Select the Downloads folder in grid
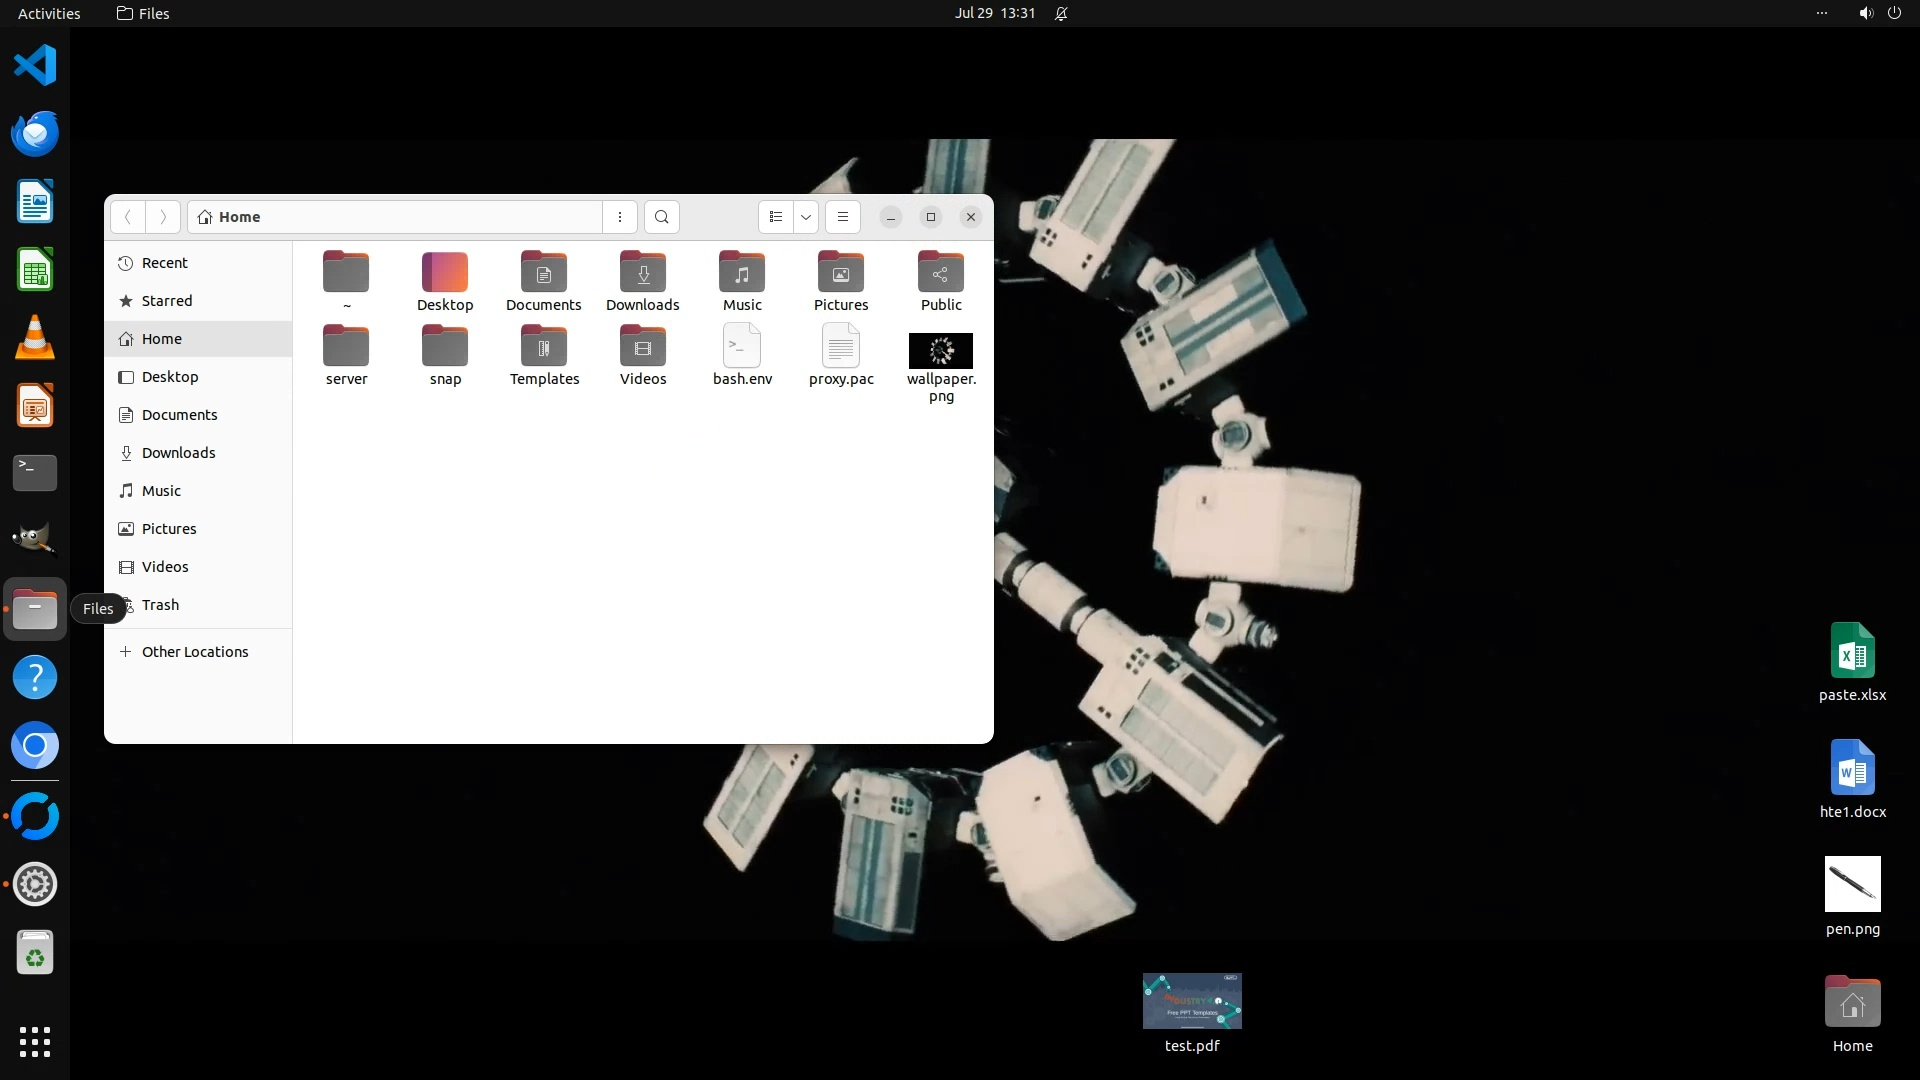 pos(642,273)
